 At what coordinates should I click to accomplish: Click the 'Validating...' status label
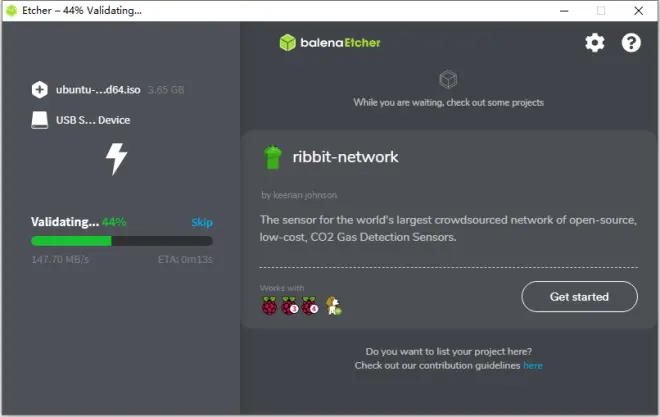coord(65,222)
